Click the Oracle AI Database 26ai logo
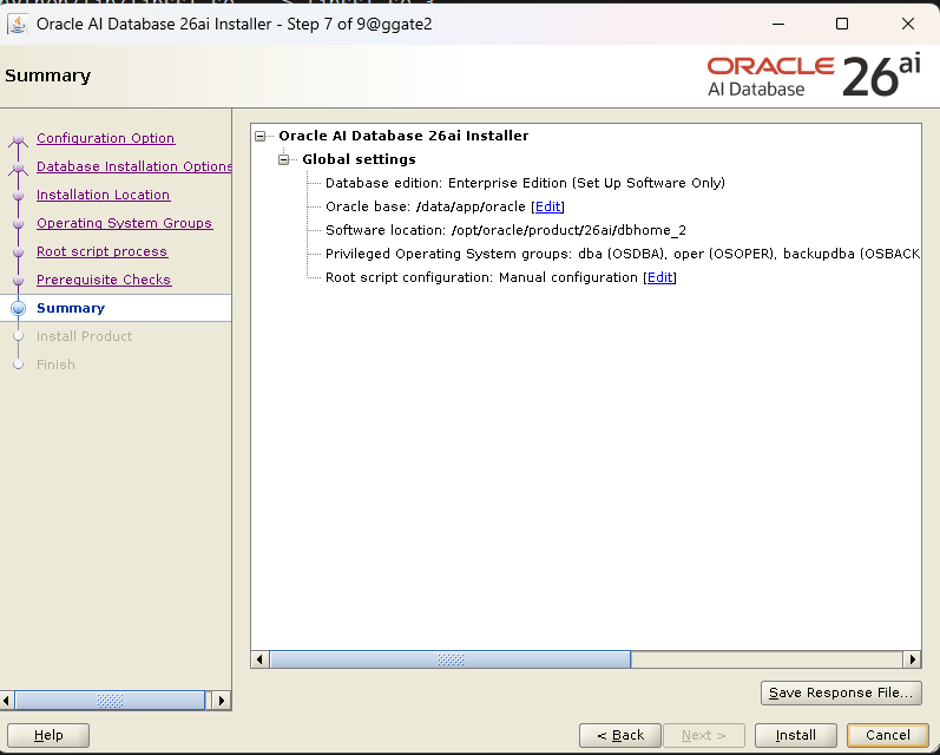Viewport: 940px width, 755px height. coord(814,76)
